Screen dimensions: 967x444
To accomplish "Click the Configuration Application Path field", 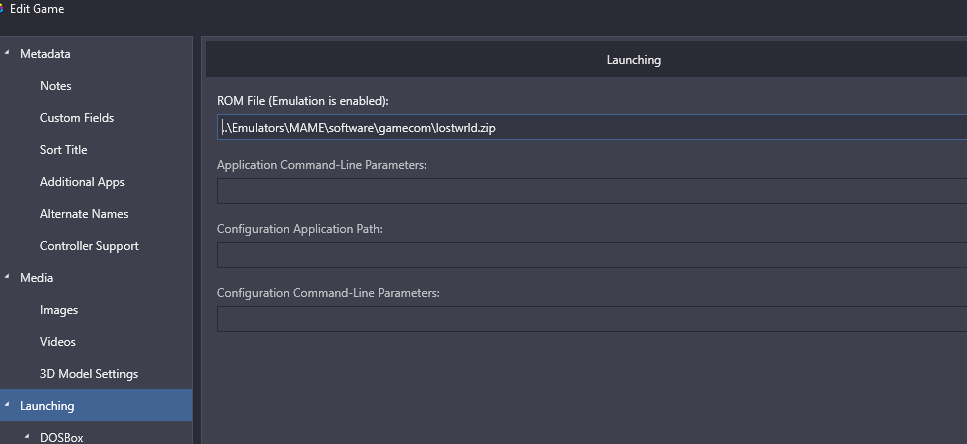I will [x=592, y=255].
